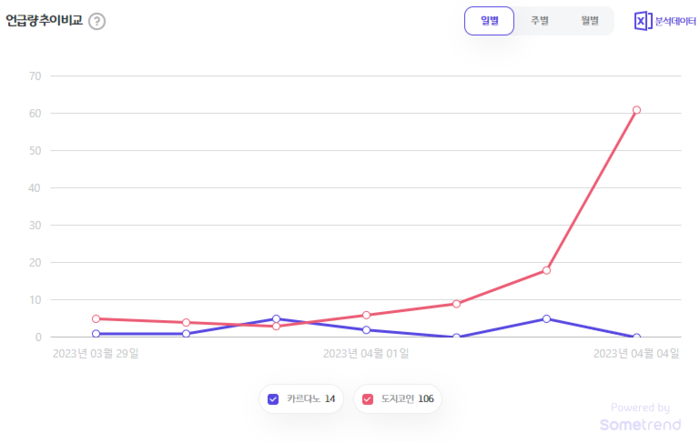The width and height of the screenshot is (700, 443).
Task: Click the blue 카르다노 point on 04월 01일
Action: point(366,330)
